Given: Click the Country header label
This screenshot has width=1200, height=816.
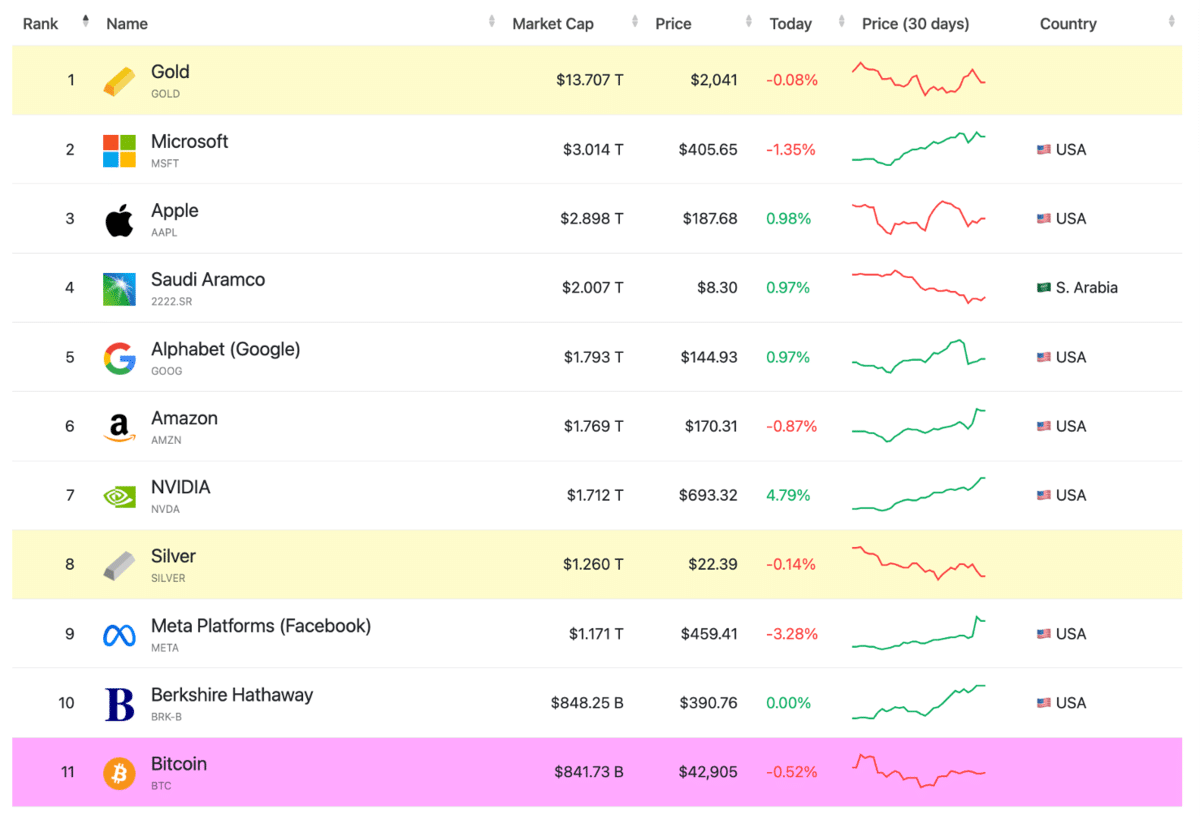Looking at the screenshot, I should pyautogui.click(x=1068, y=24).
